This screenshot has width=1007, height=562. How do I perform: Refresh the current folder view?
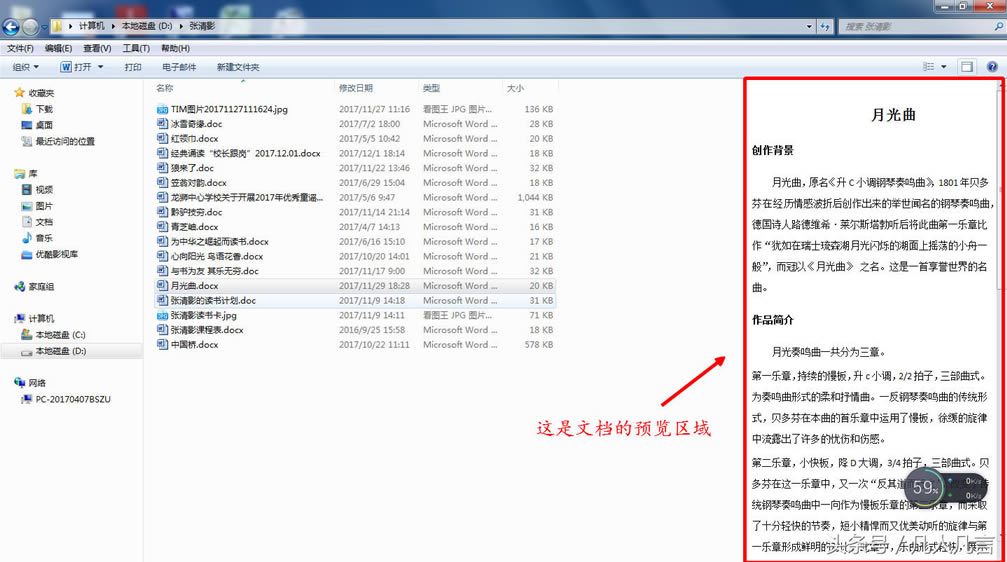[x=822, y=27]
